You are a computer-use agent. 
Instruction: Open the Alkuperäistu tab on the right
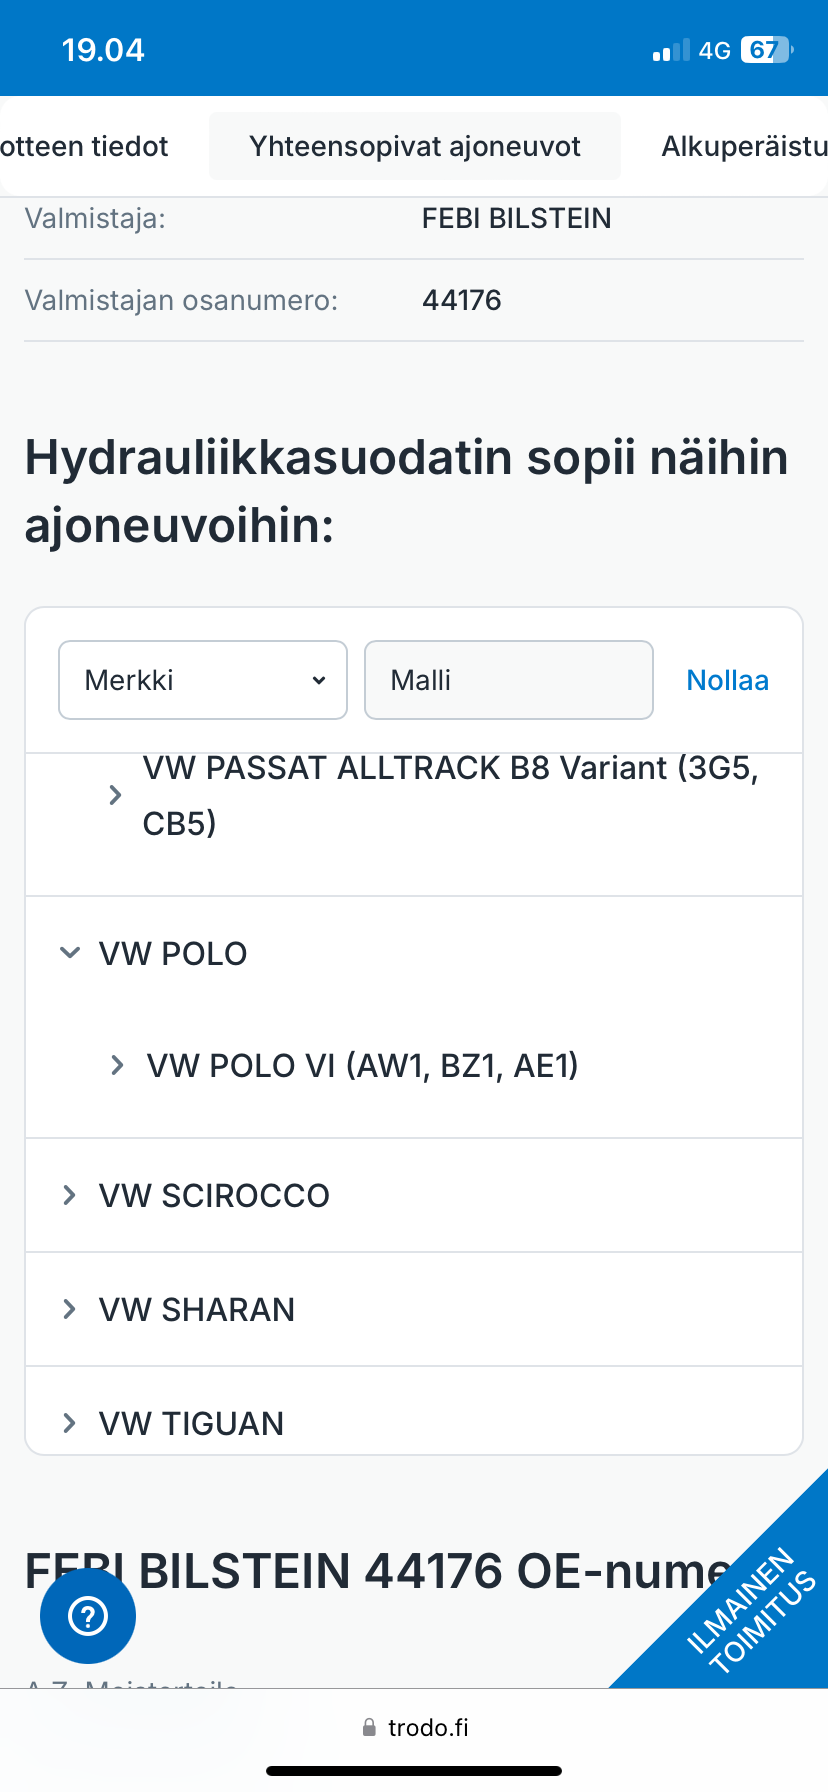click(x=744, y=146)
